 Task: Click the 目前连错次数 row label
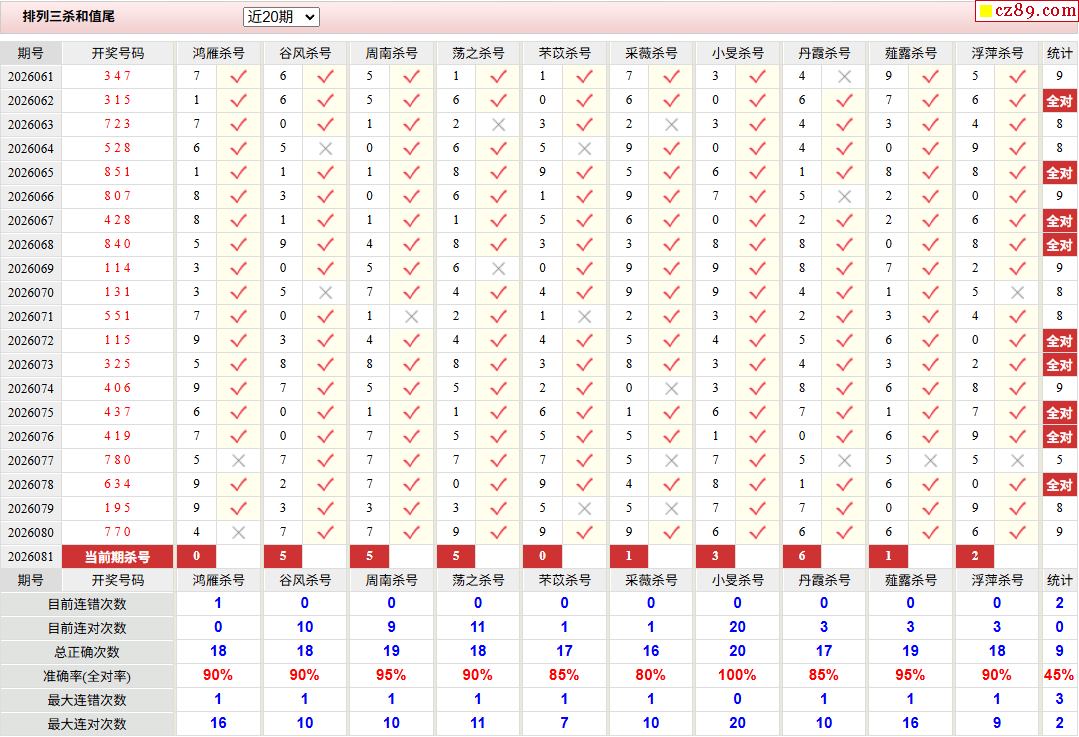click(87, 604)
